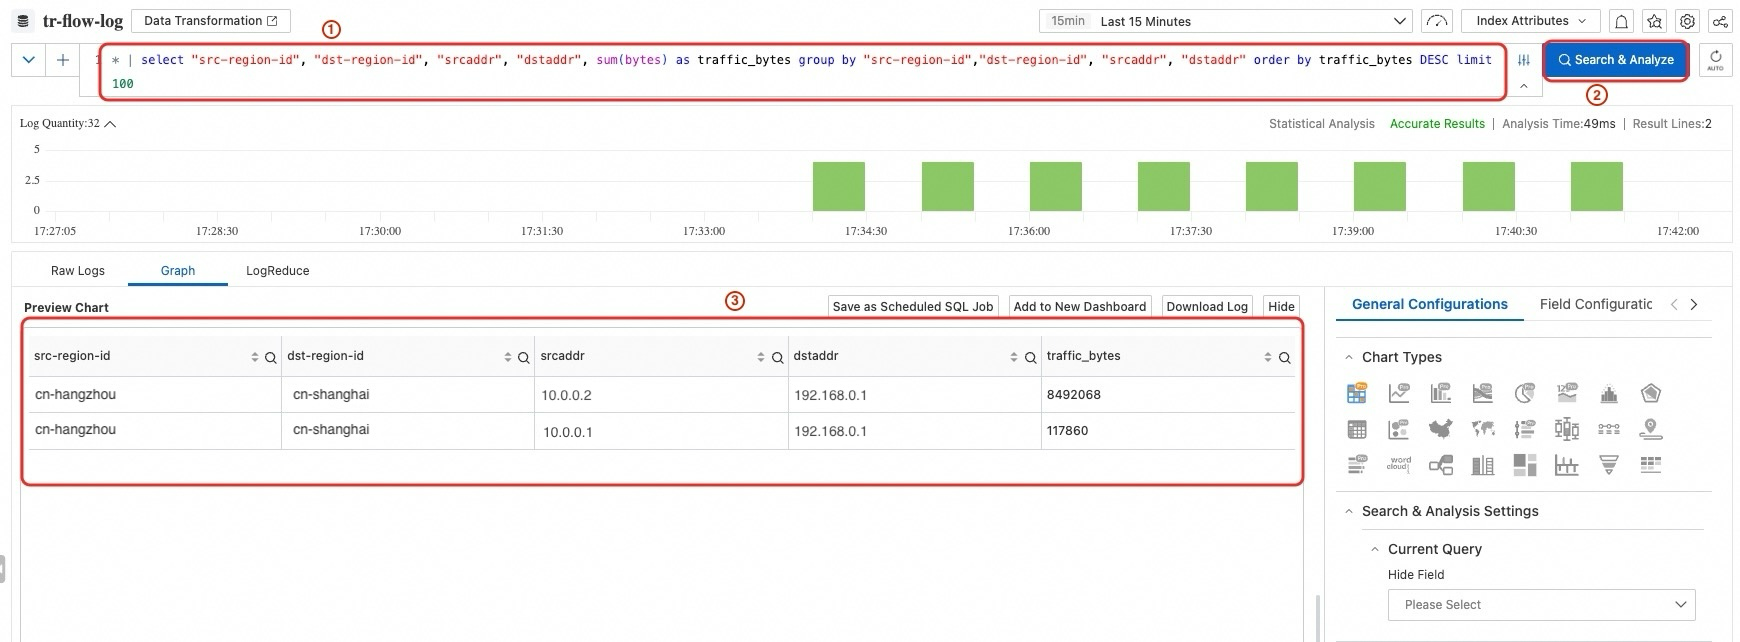Choose the timeline bar Pro chart type
Viewport: 1740px width, 642px height.
tap(1525, 429)
